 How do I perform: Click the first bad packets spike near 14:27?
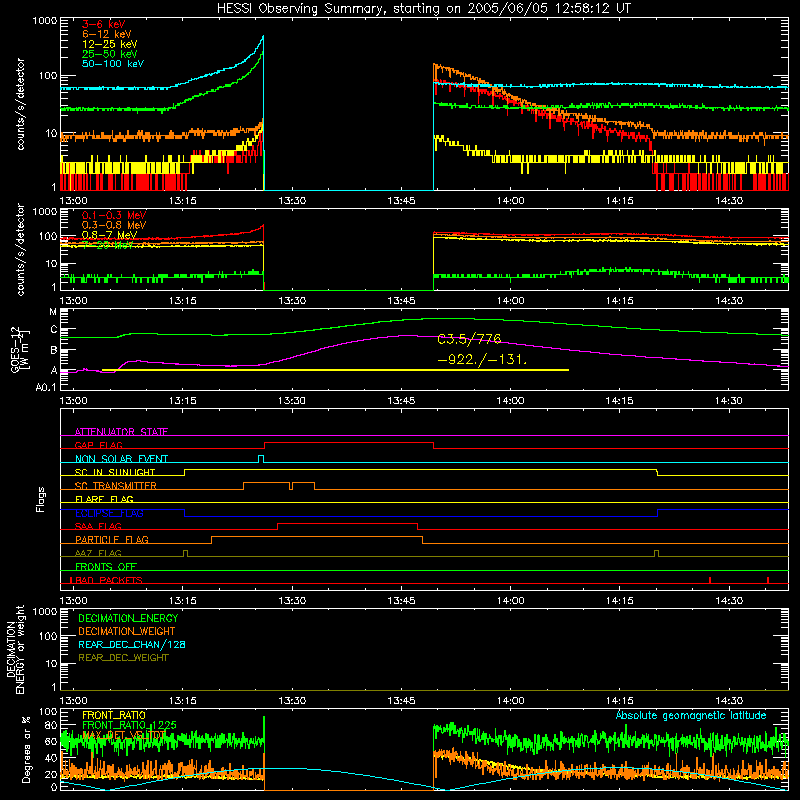click(710, 580)
